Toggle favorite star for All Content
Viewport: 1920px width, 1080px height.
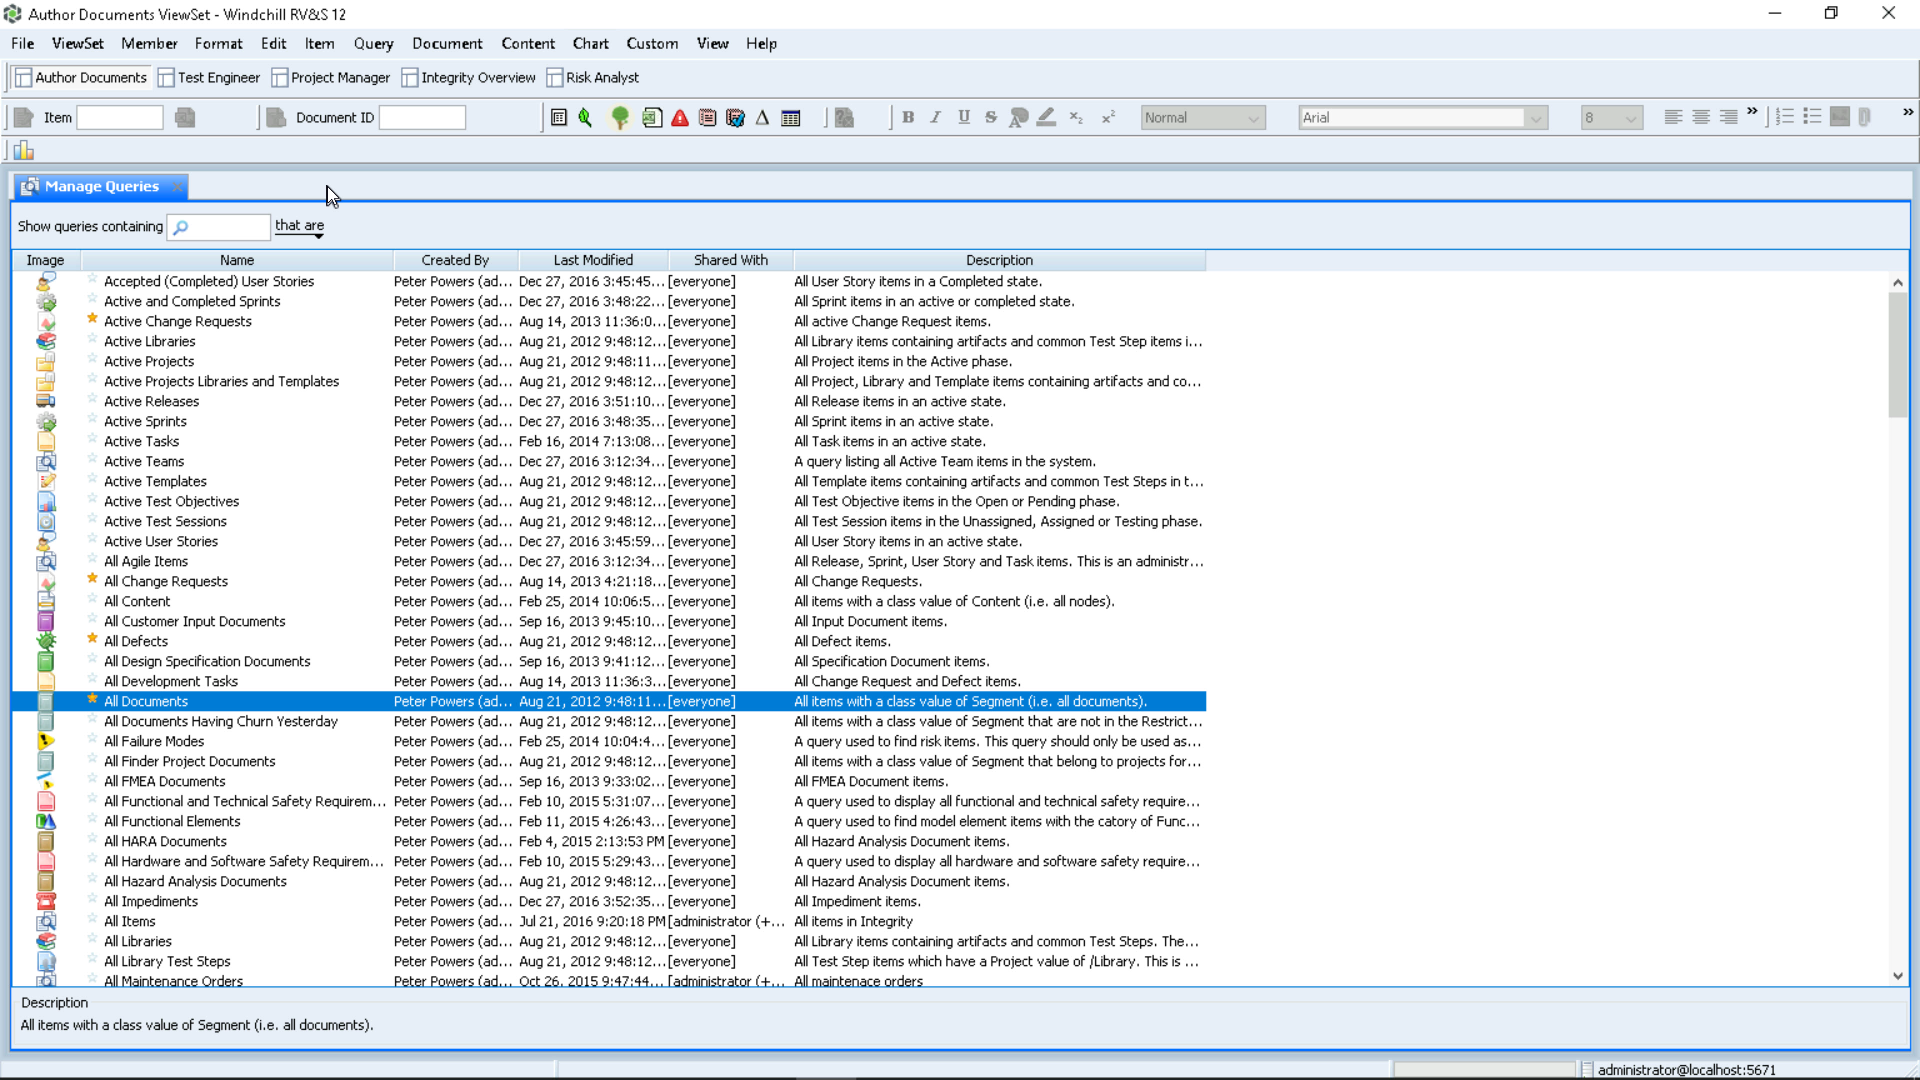(92, 599)
